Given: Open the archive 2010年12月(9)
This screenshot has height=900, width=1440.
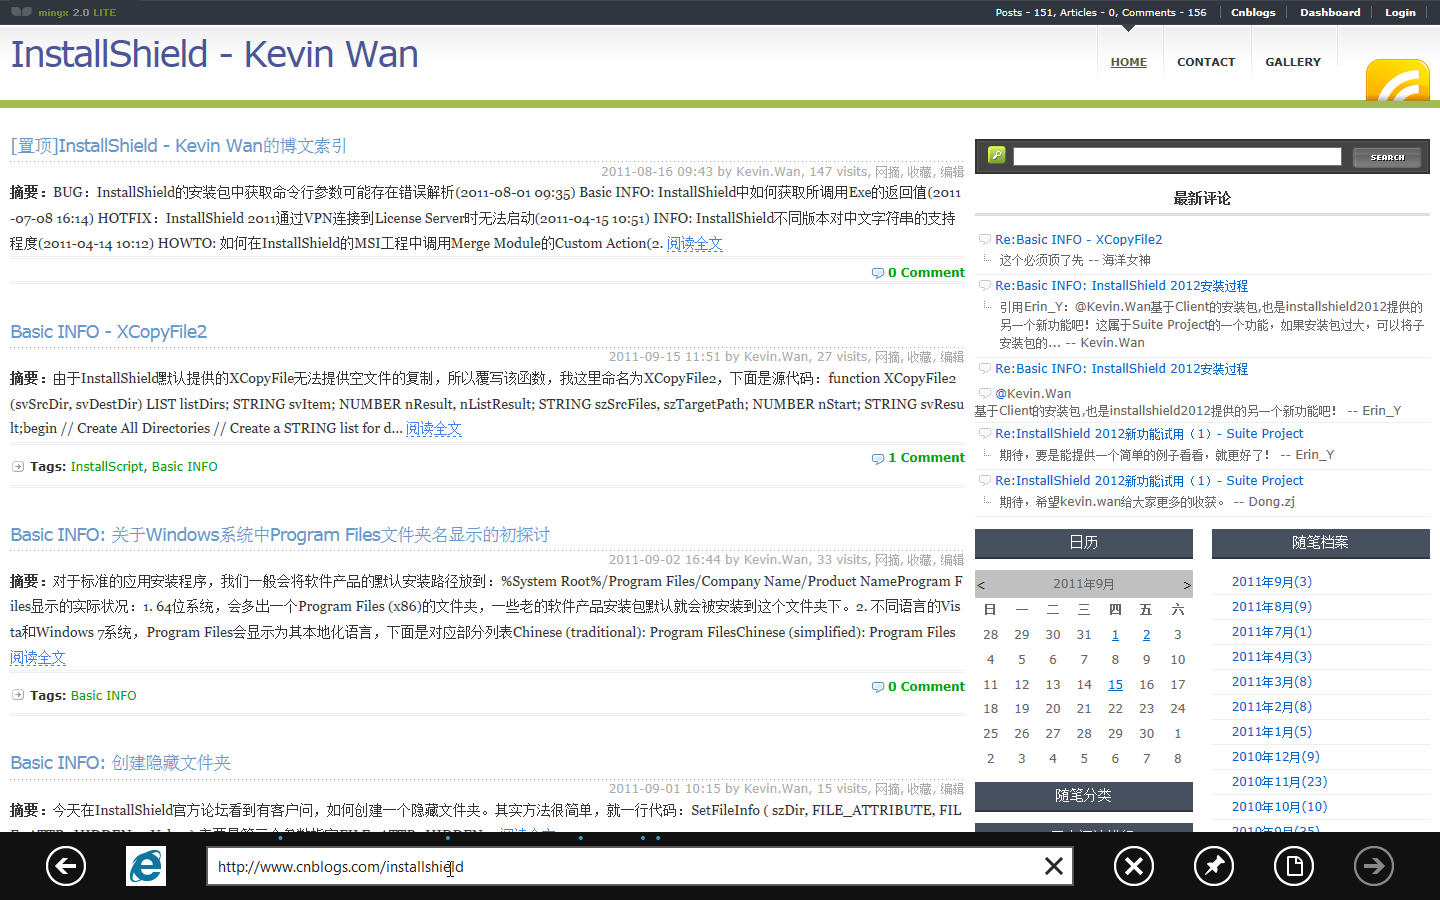Looking at the screenshot, I should 1276,757.
